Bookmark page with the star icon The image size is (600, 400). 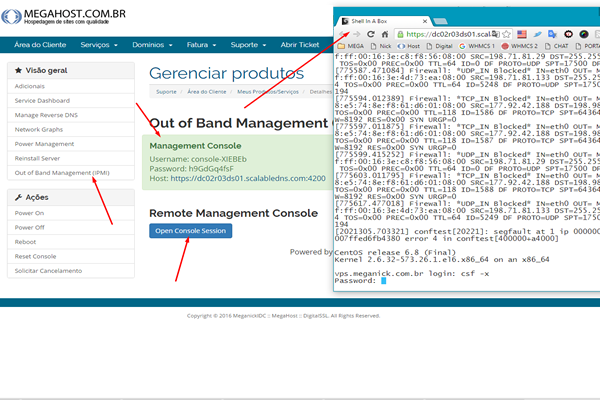click(507, 34)
